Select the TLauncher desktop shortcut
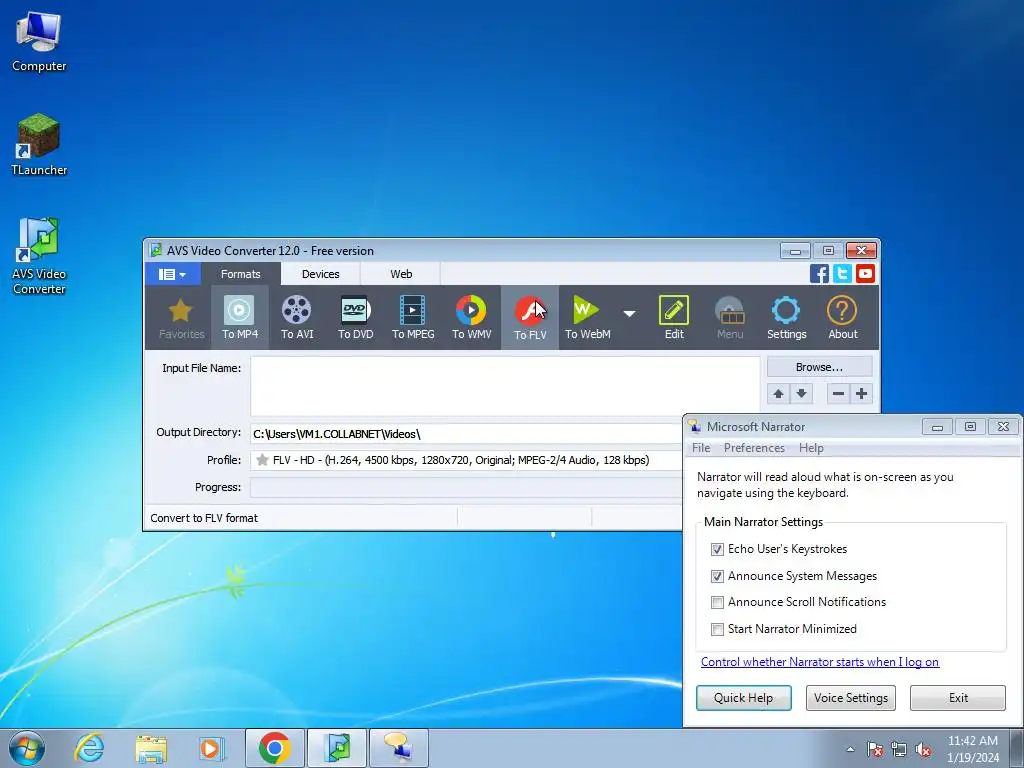The width and height of the screenshot is (1024, 768). click(x=39, y=144)
